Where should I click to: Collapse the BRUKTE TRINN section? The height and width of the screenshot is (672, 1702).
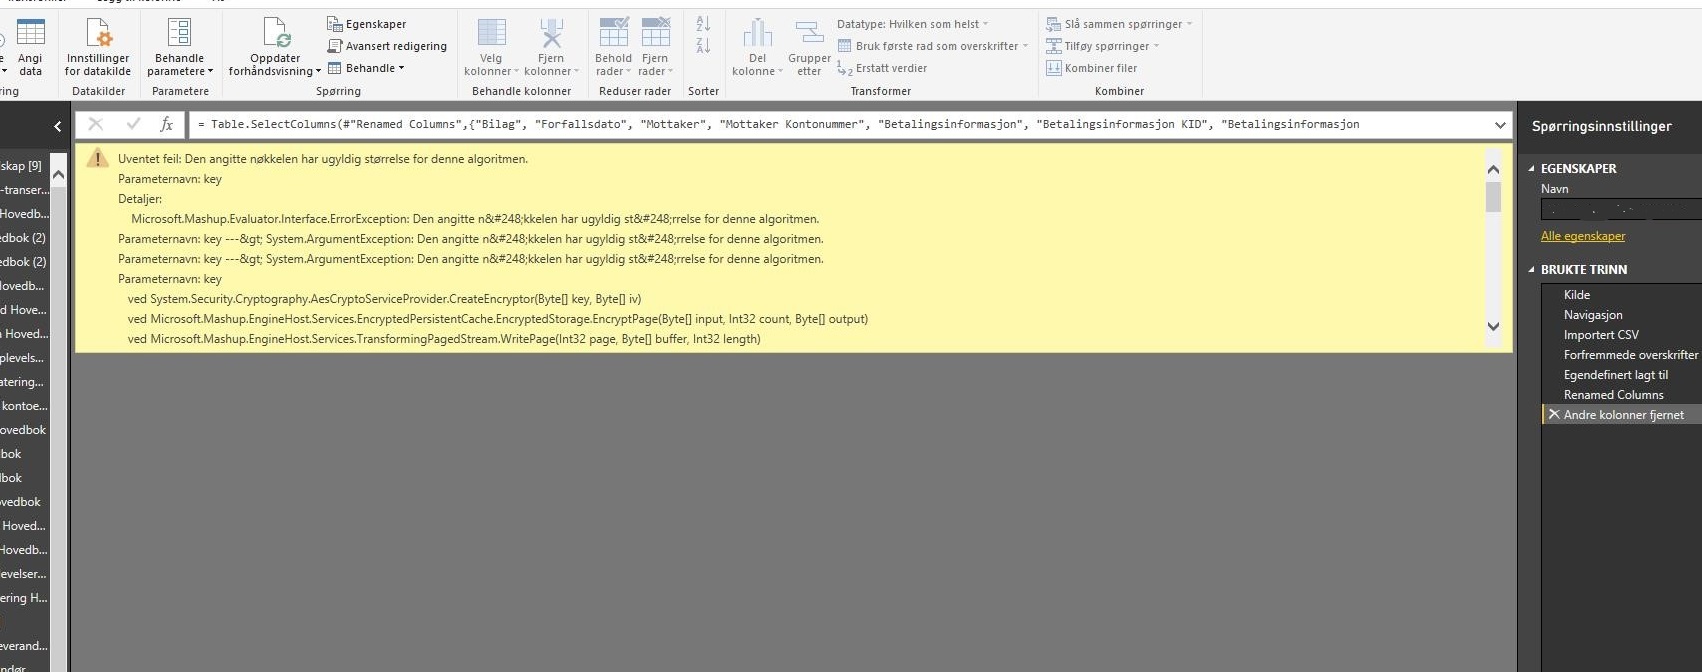point(1531,269)
